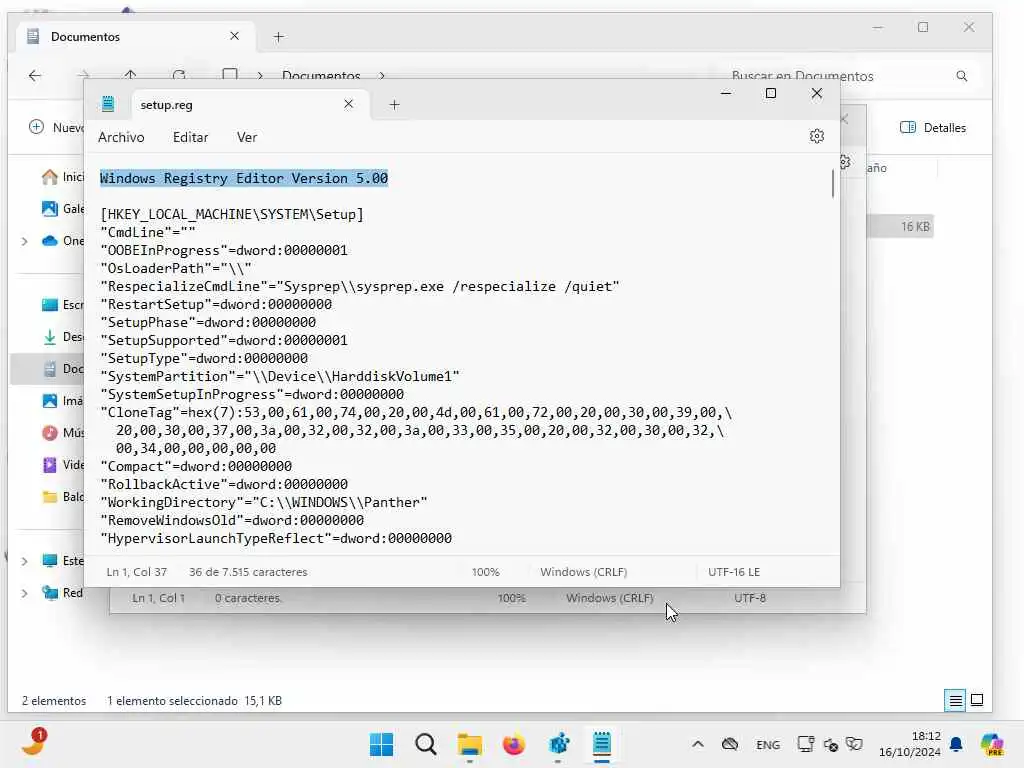1024x768 pixels.
Task: Open Copilot preview icon in taskbar
Action: point(993,744)
